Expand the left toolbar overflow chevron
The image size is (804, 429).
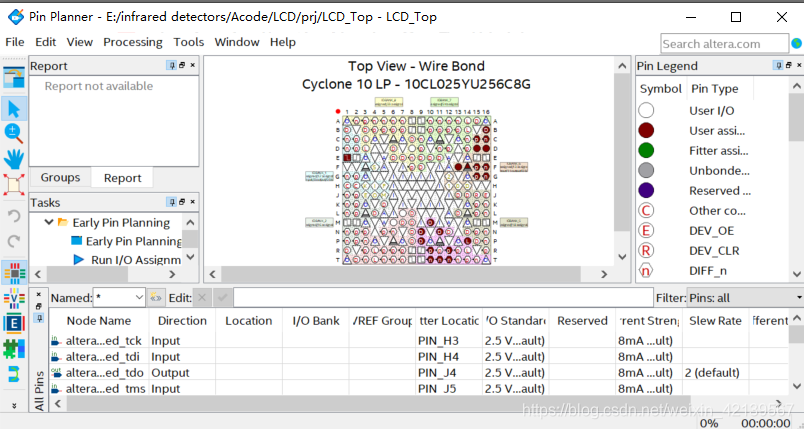(x=14, y=405)
